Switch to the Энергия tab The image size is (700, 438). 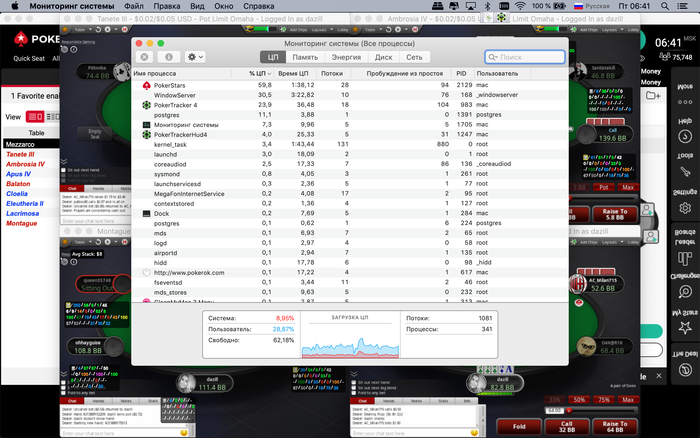pyautogui.click(x=346, y=57)
